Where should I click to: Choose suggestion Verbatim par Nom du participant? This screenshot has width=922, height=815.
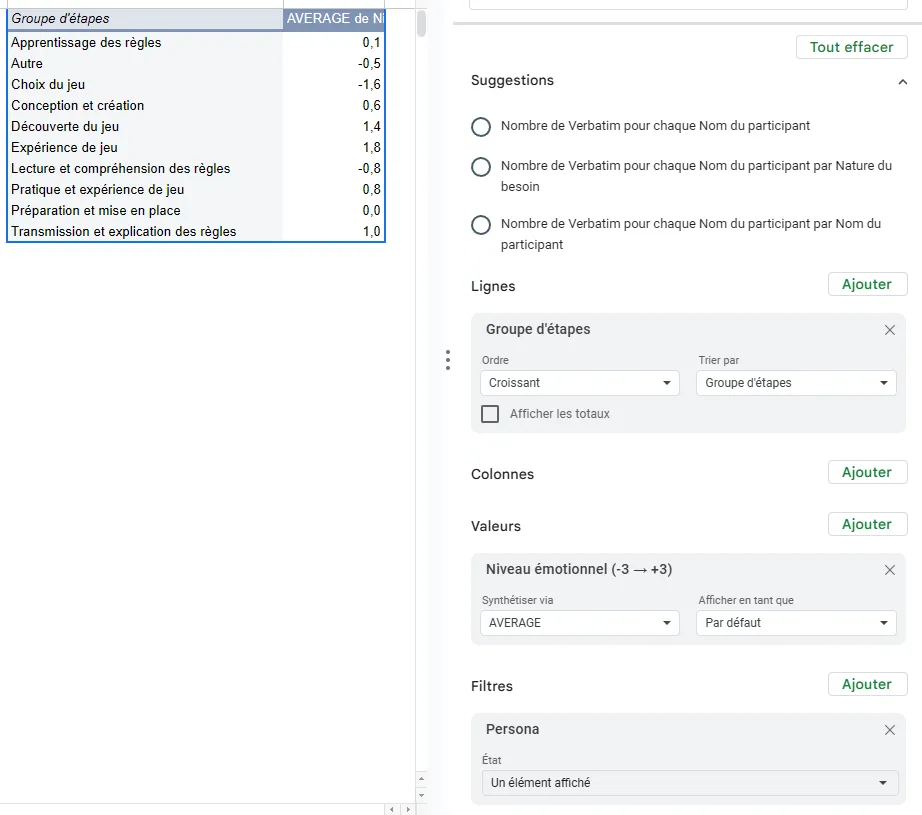(x=481, y=225)
